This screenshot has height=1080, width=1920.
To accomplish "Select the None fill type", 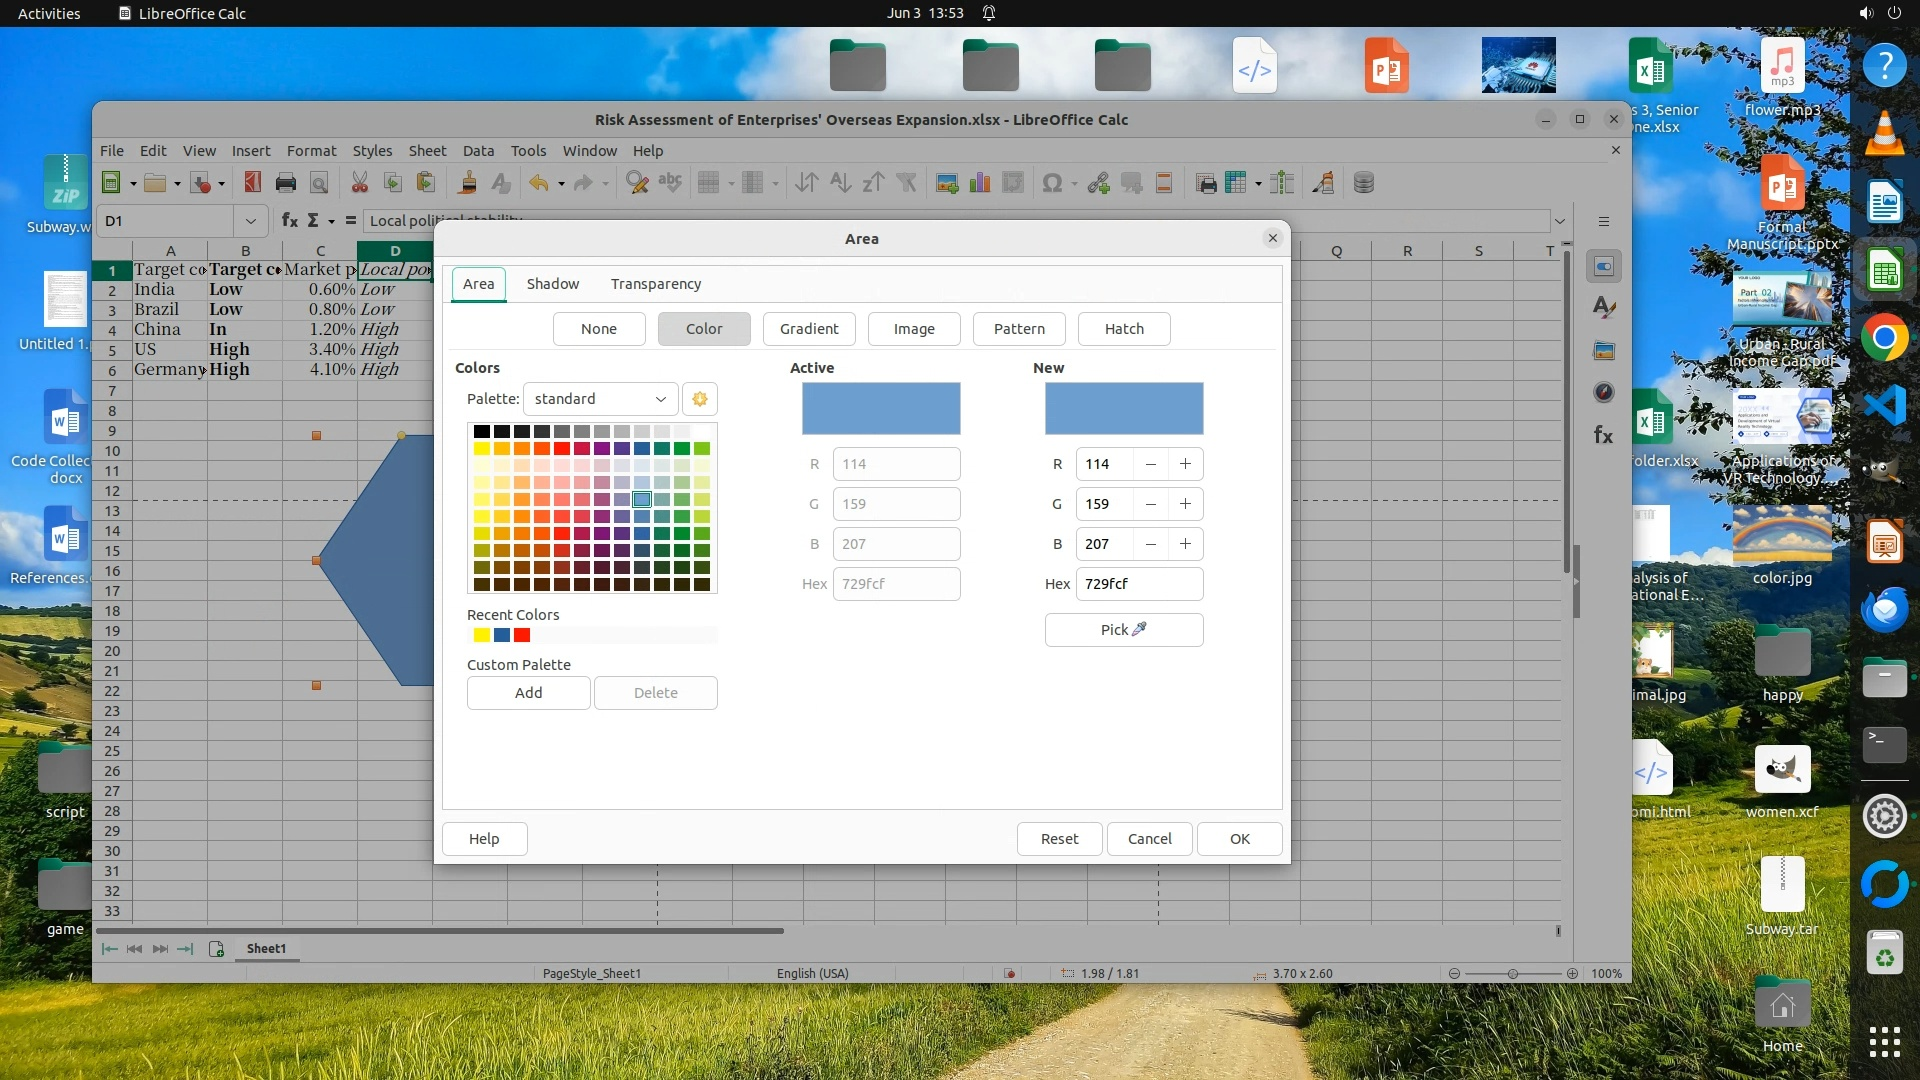I will click(x=599, y=329).
